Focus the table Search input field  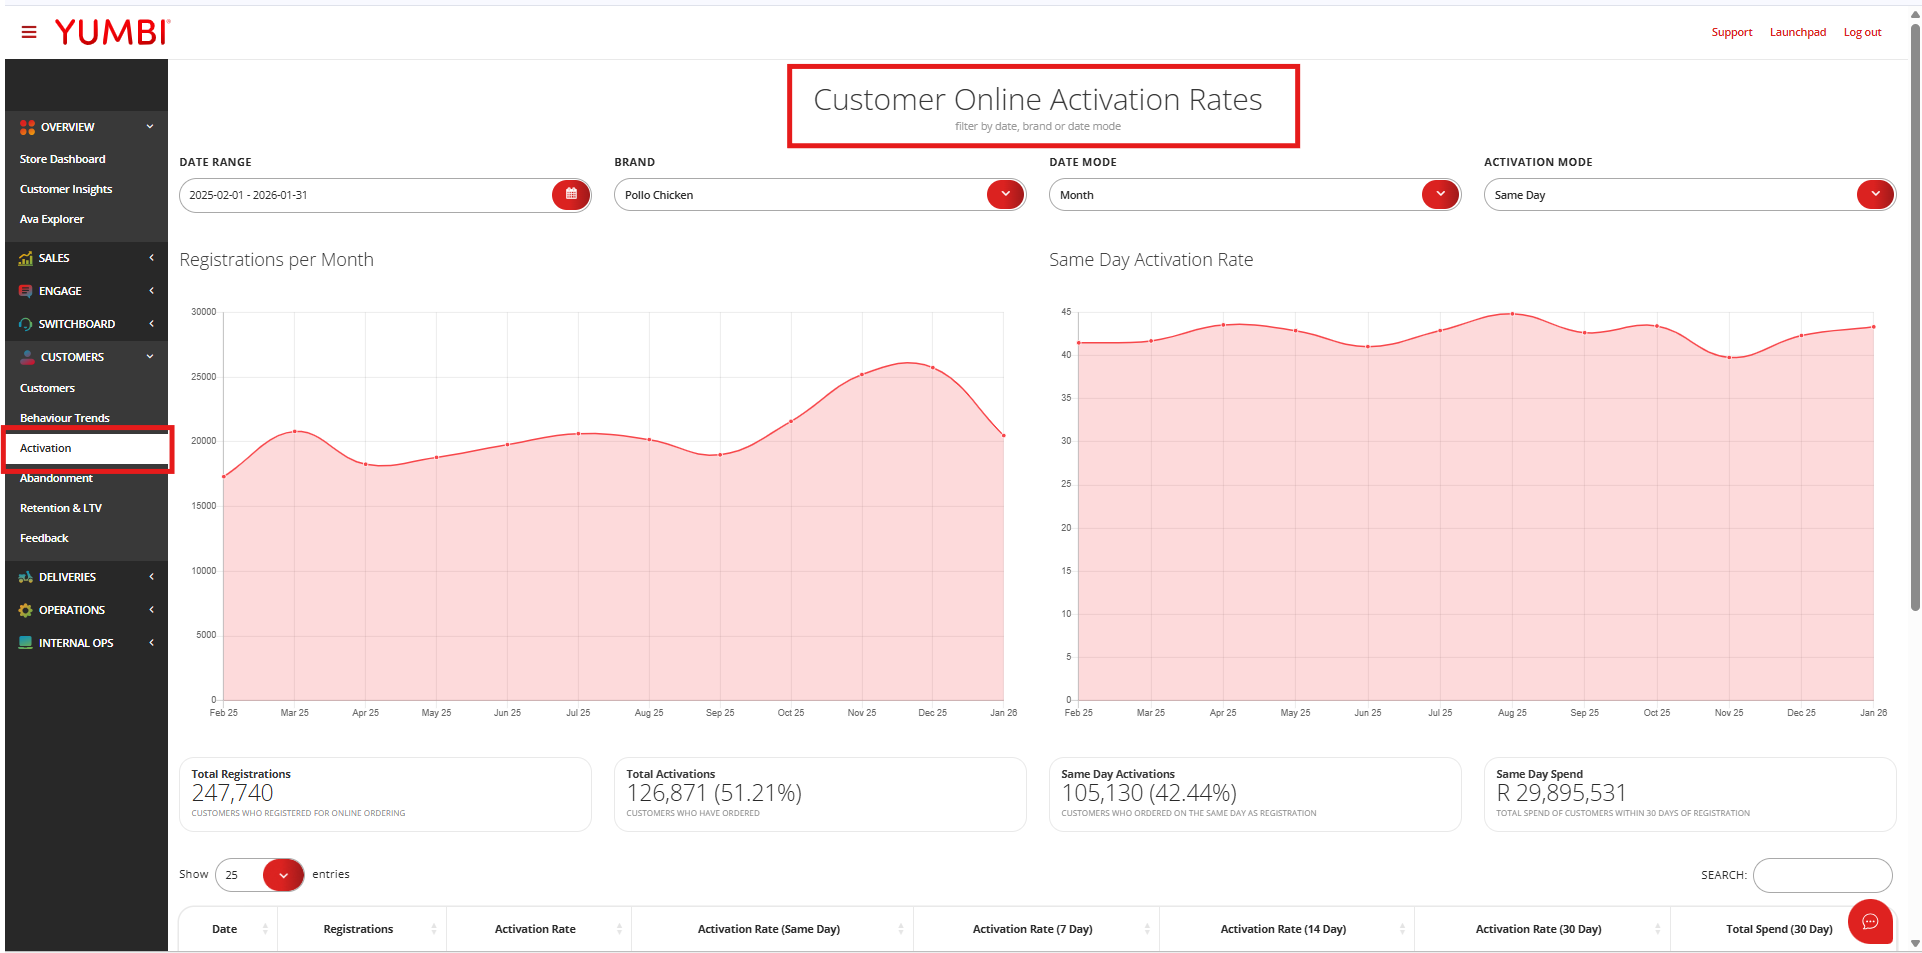[x=1822, y=875]
